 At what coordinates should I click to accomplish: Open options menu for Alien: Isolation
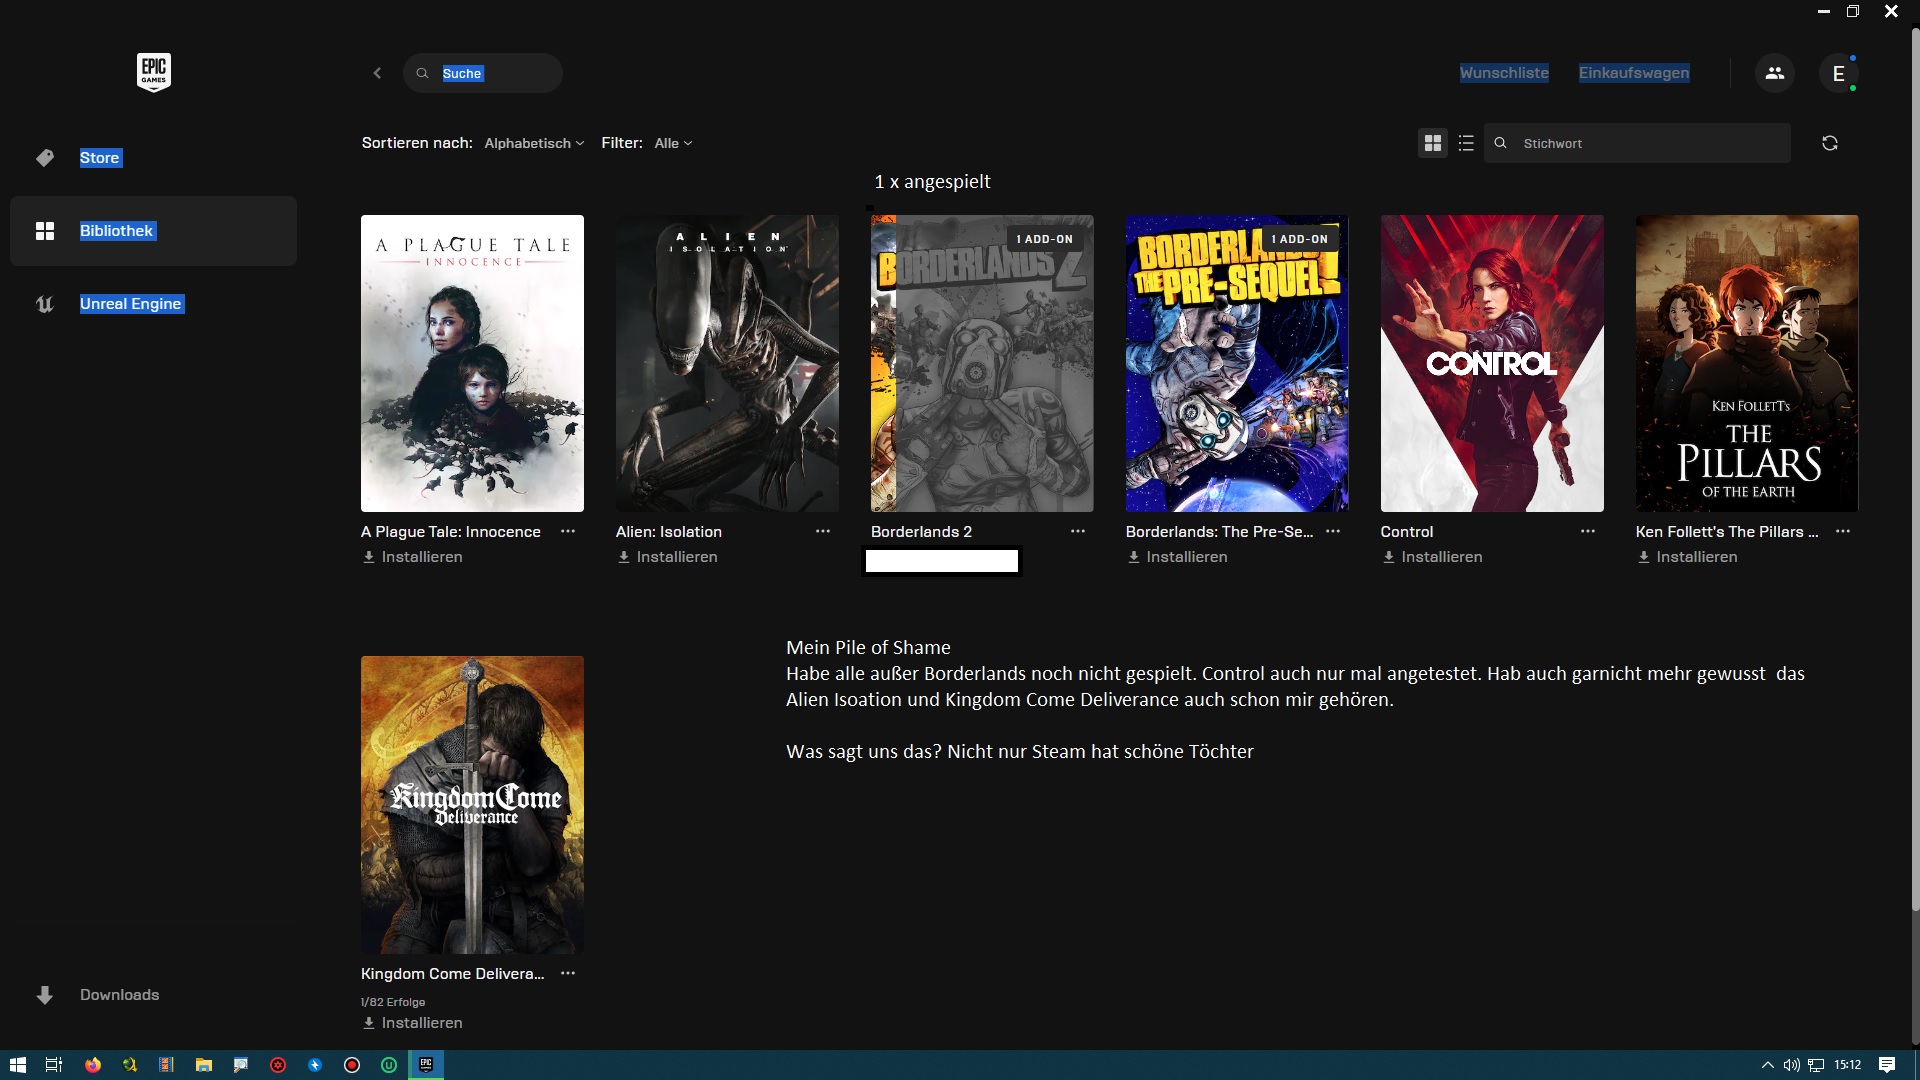click(x=822, y=531)
